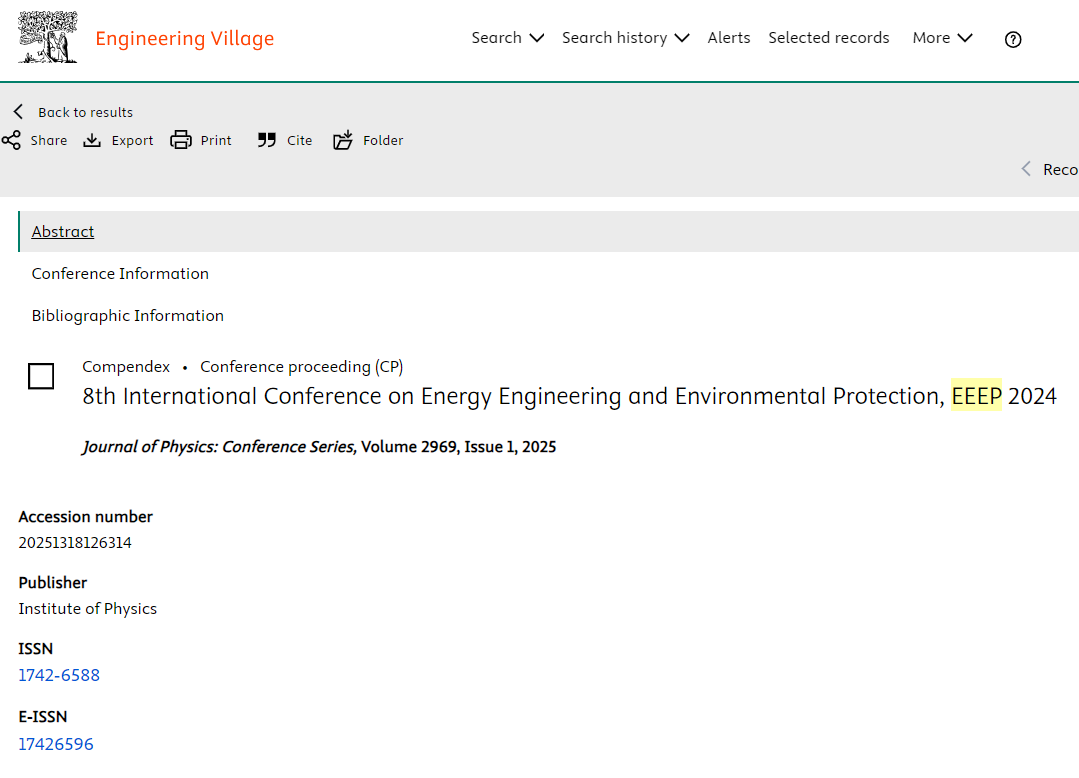The image size is (1079, 778).
Task: Switch to the Conference Information section
Action: 120,273
